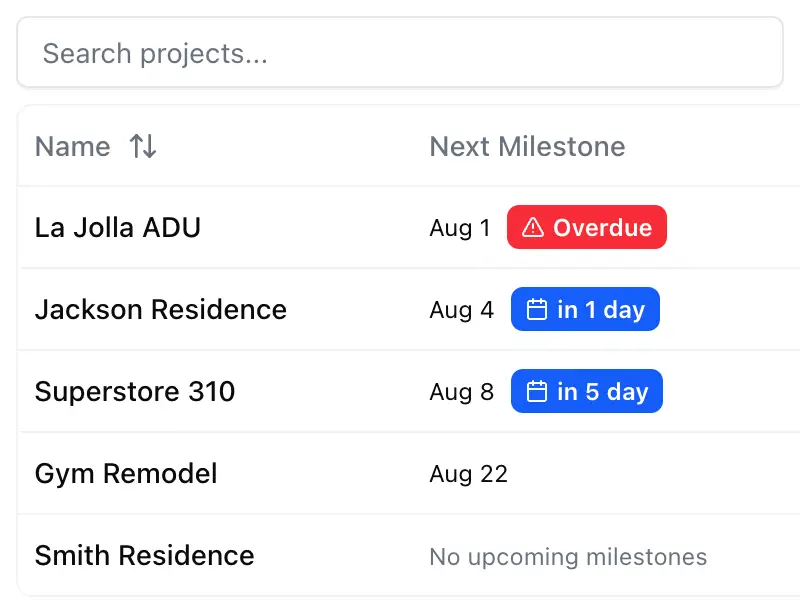Open the Superstore 310 project

point(135,391)
